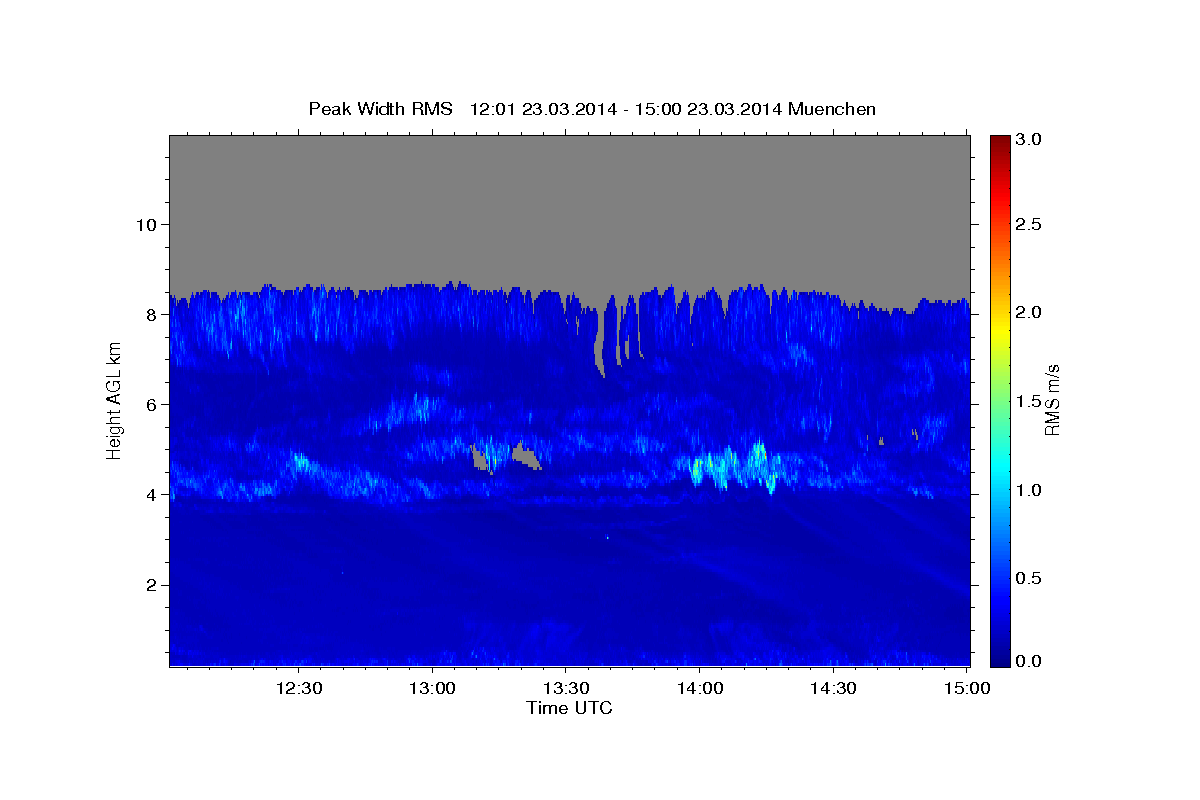Click the colorbar value '1.5'
Screen dimensions: 1200x800
click(x=1031, y=401)
